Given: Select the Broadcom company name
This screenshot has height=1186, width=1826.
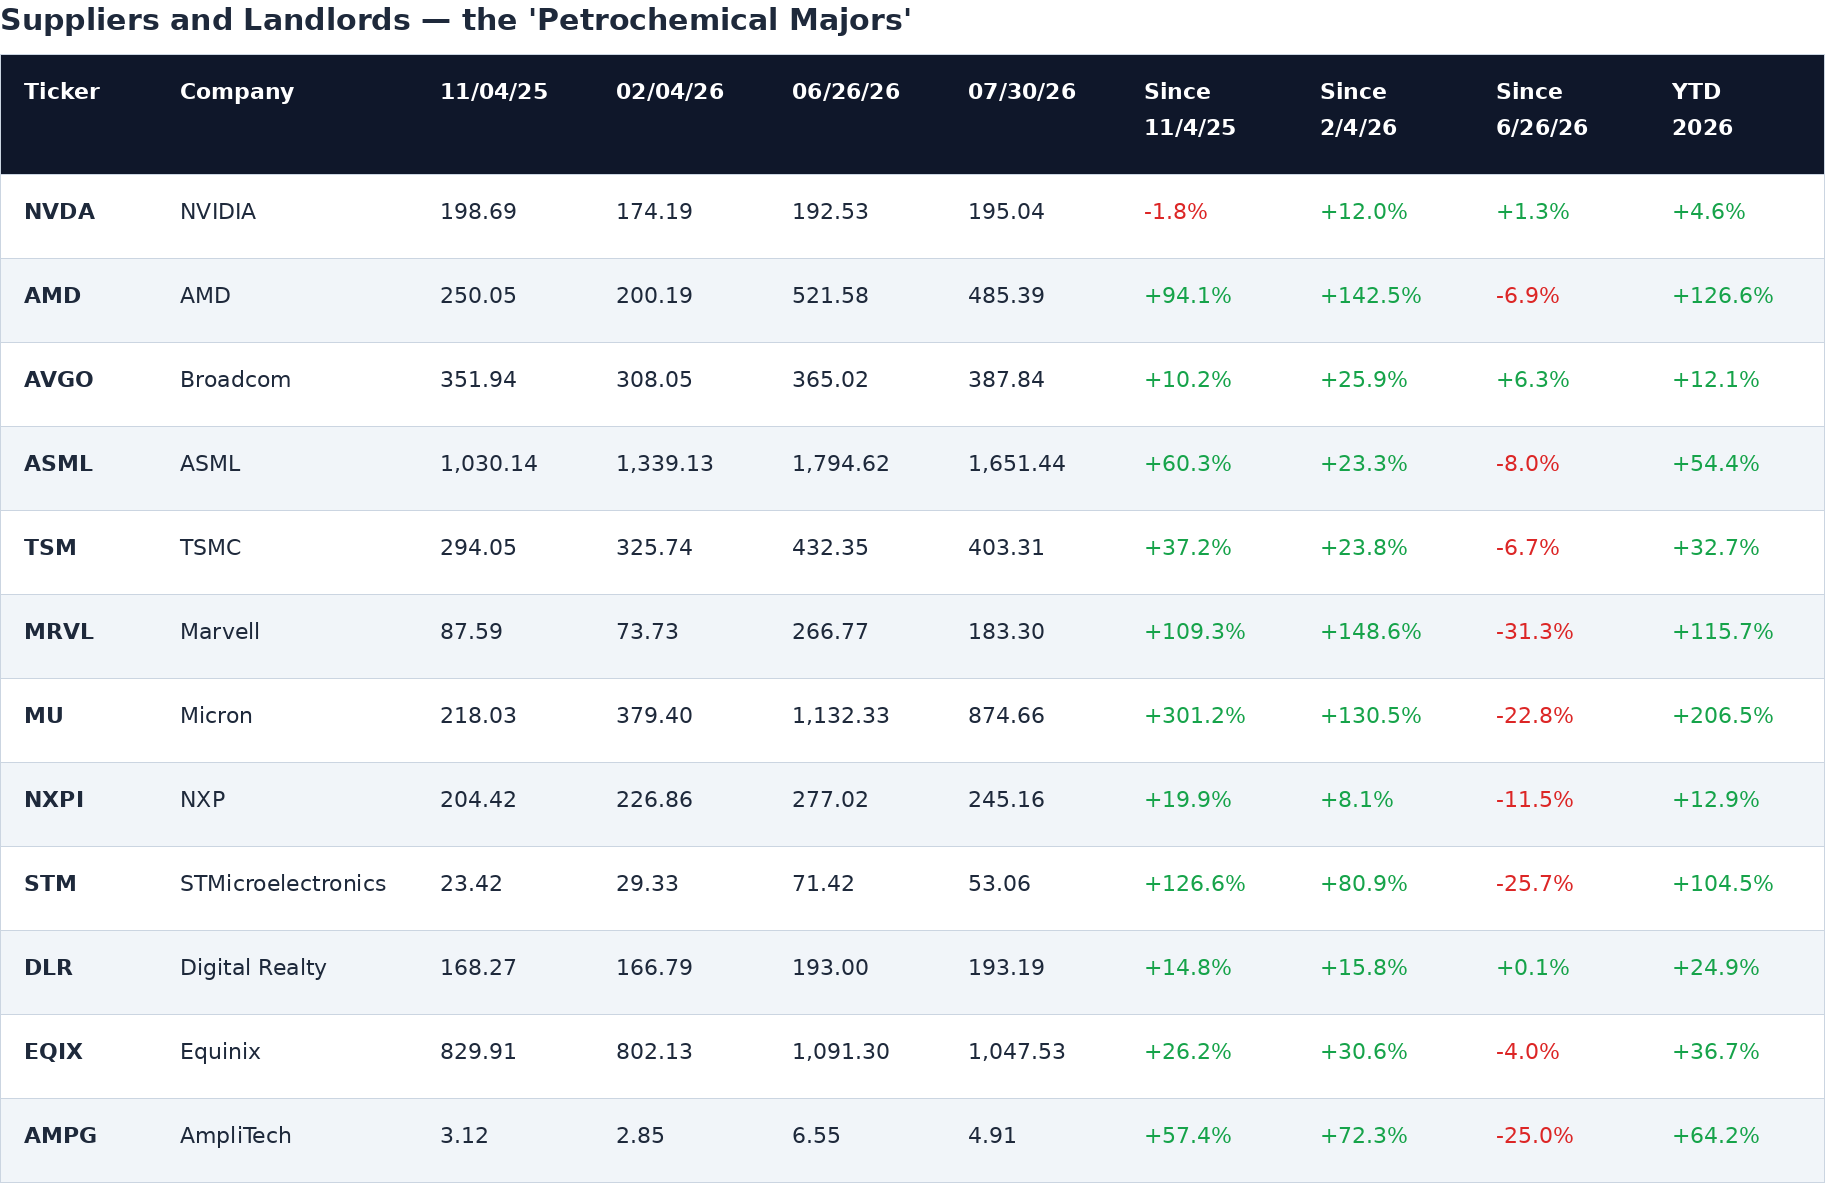Looking at the screenshot, I should [x=235, y=380].
